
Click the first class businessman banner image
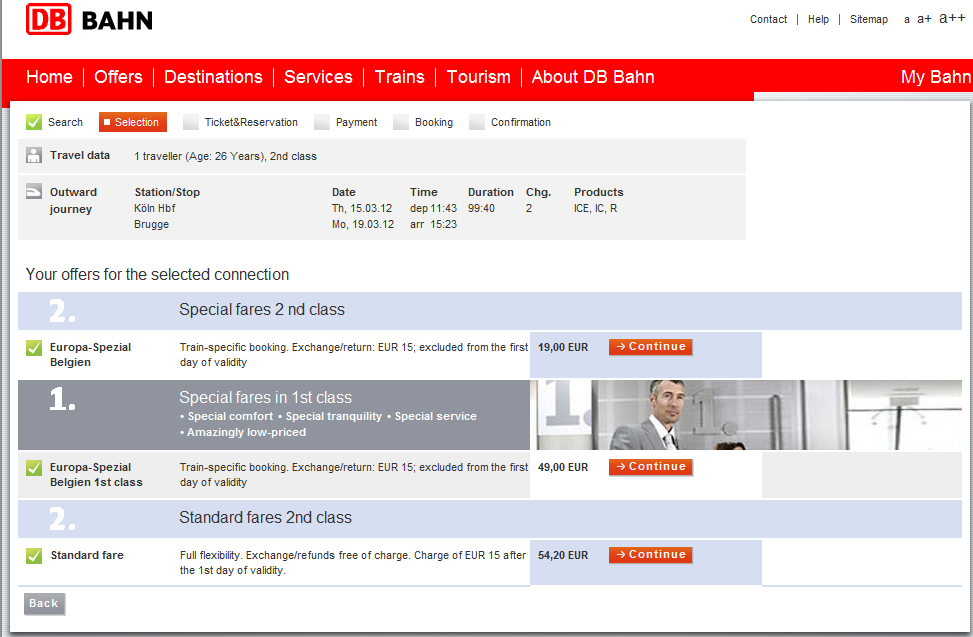click(750, 415)
